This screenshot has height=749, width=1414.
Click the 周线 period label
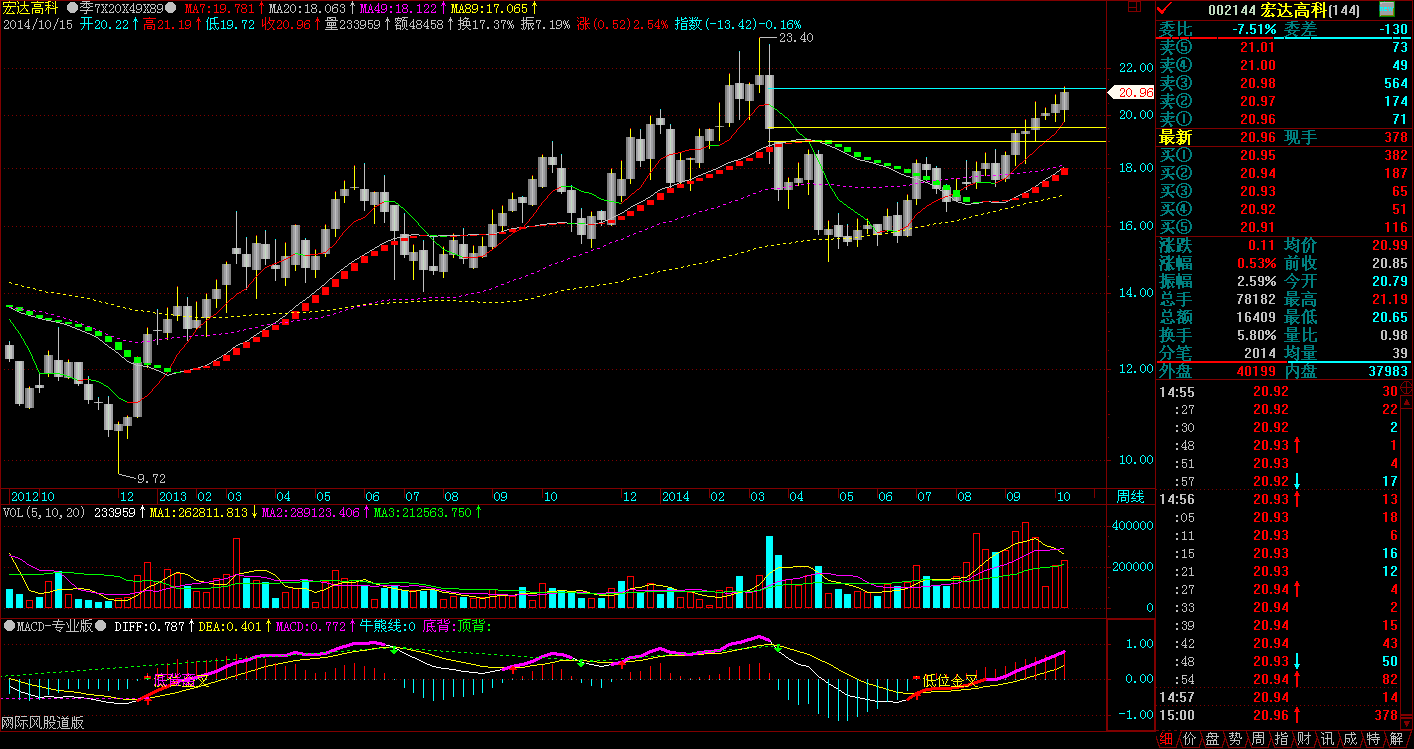click(1131, 496)
